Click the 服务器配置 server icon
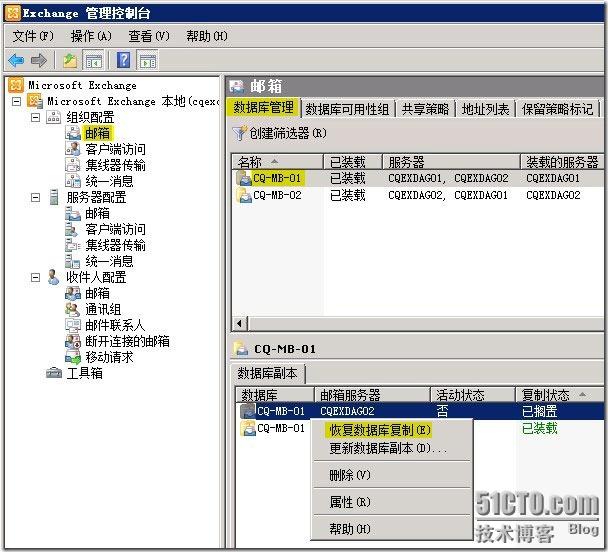The image size is (608, 552). point(54,197)
